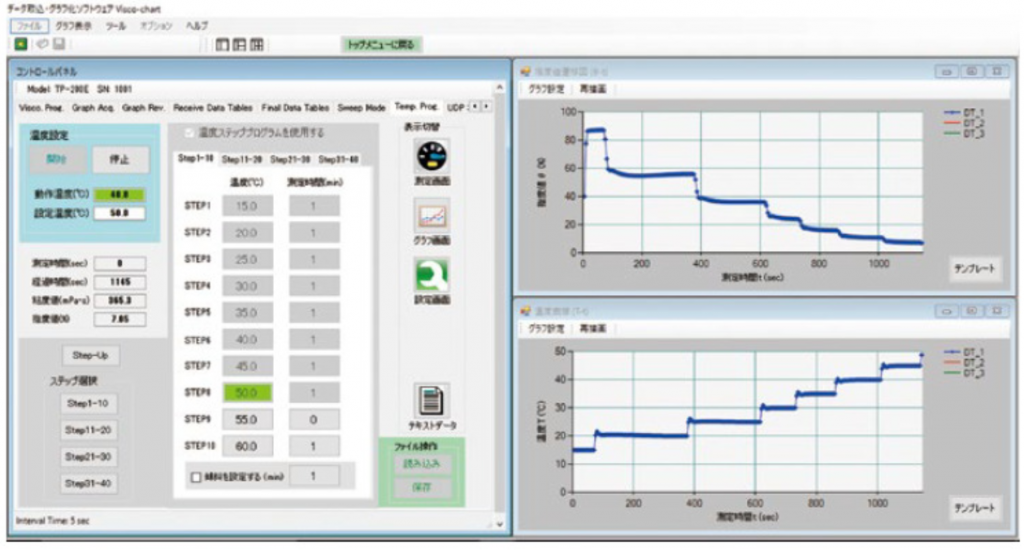Viewport: 1024px width, 550px height.
Task: Click the green square toolbar icon
Action: click(x=21, y=44)
